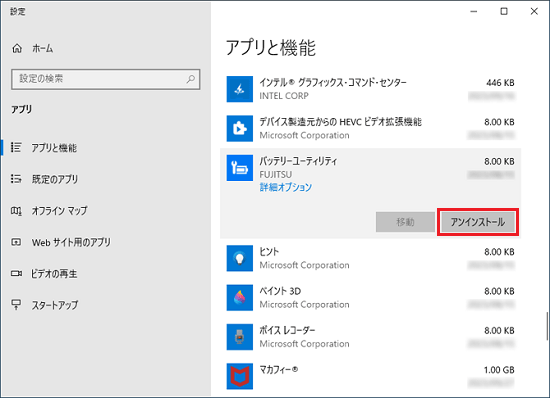Click the アンインストール button
The width and height of the screenshot is (550, 398).
tap(478, 222)
